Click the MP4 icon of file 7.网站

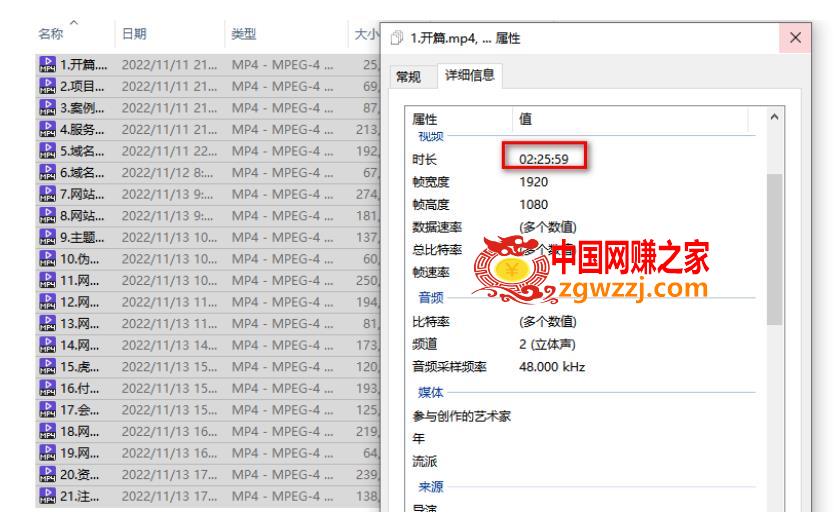pos(47,194)
